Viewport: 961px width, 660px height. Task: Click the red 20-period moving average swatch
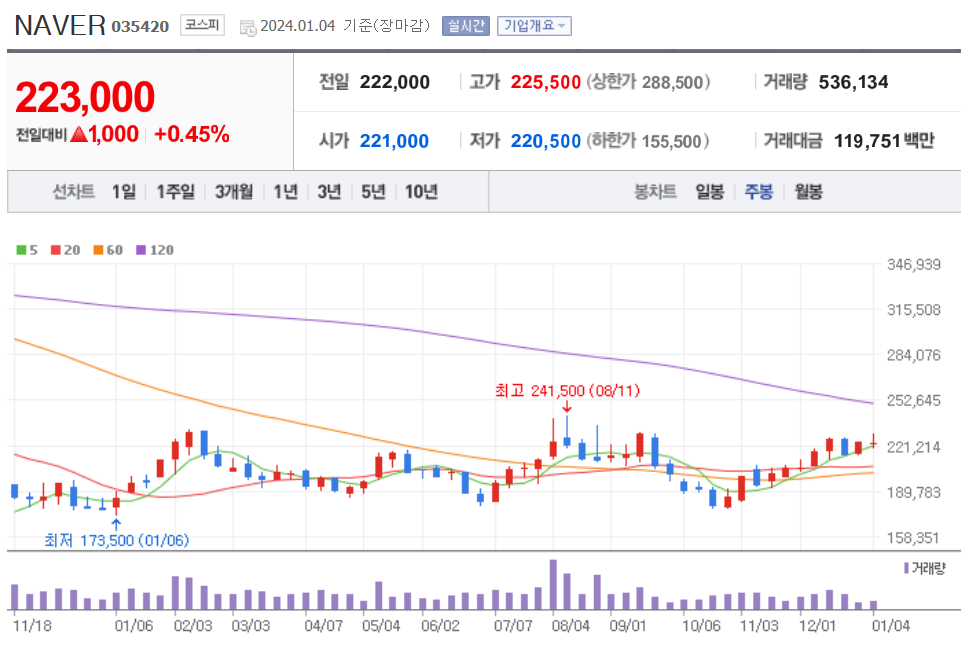coord(56,250)
